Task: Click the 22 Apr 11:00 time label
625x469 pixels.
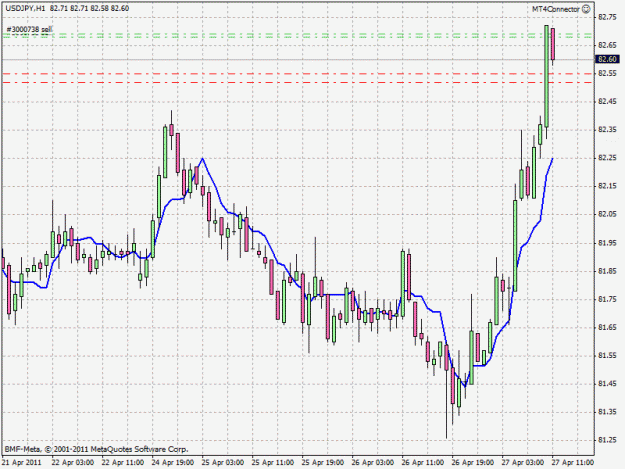Action: point(123,462)
